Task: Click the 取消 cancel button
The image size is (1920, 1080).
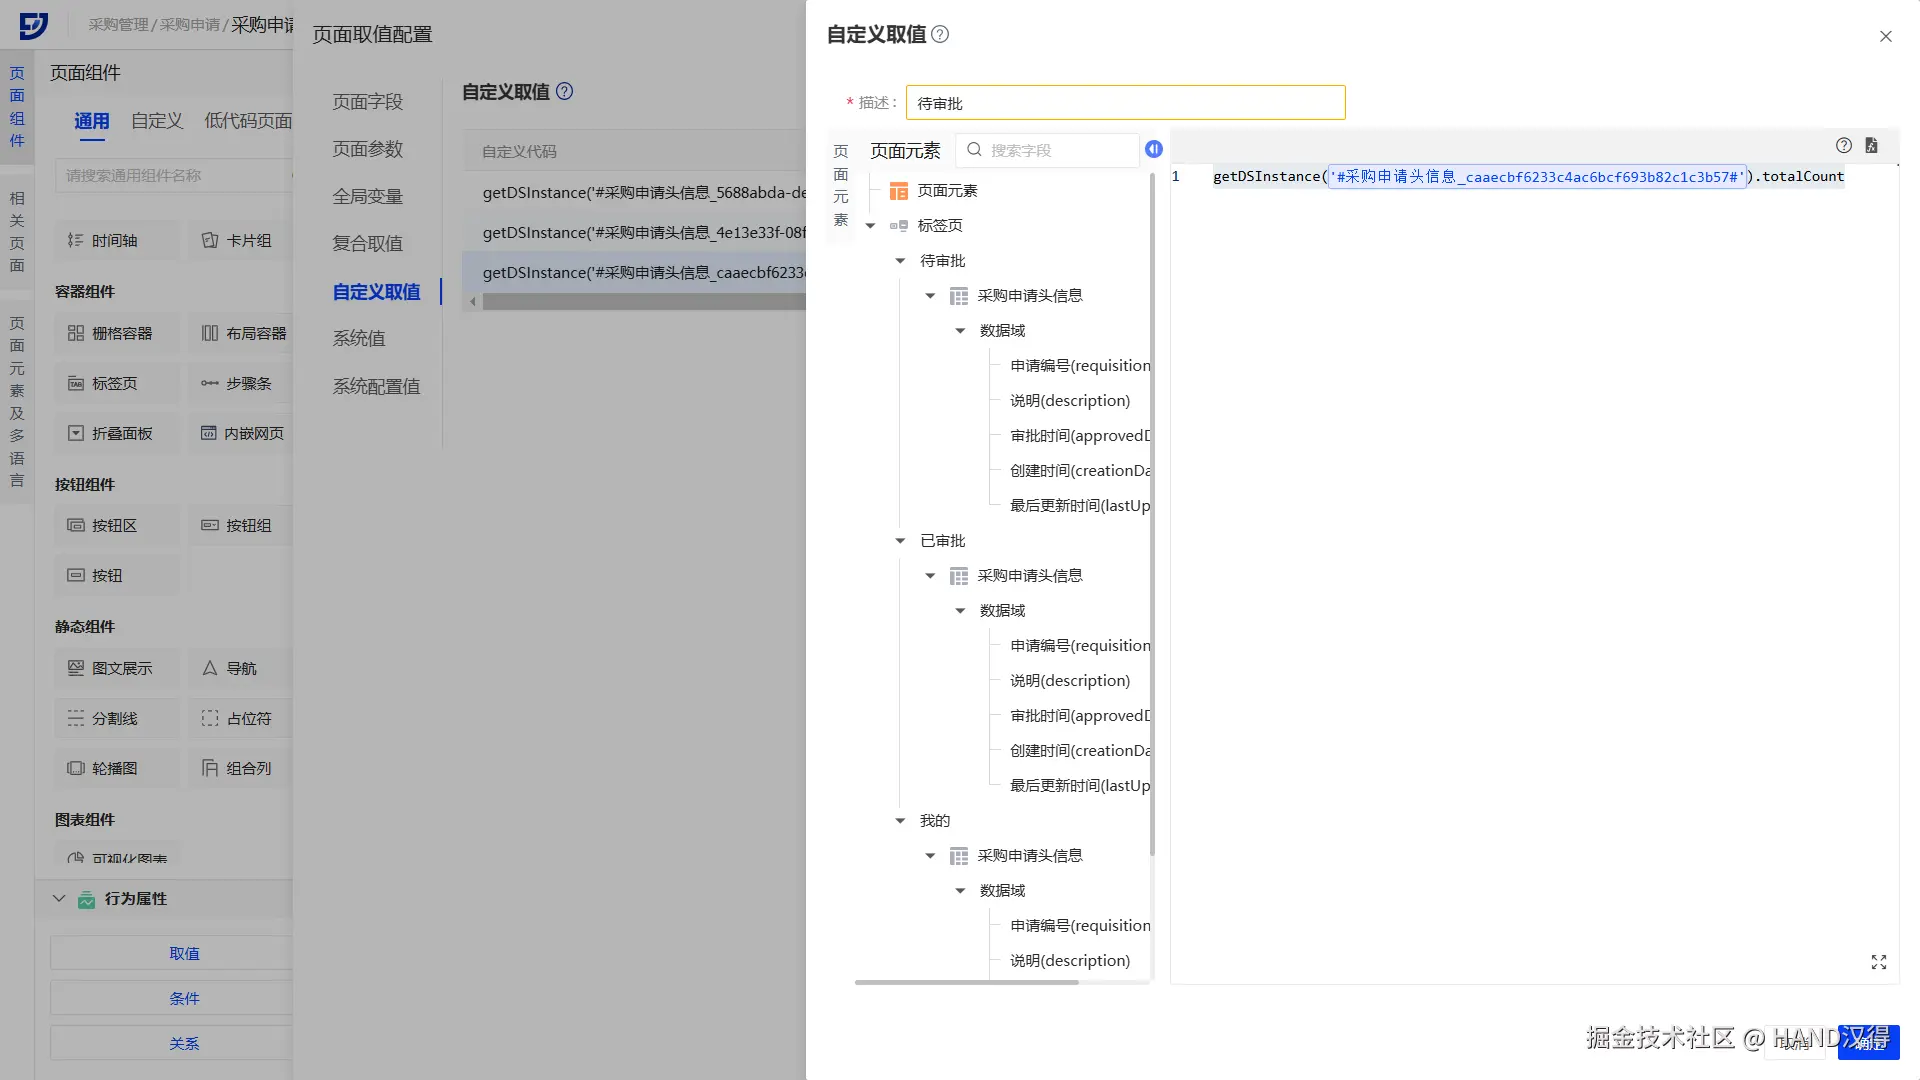Action: [1795, 1042]
